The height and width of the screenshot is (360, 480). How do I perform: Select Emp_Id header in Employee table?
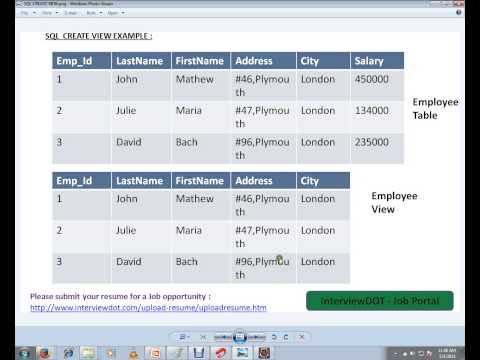coord(82,61)
